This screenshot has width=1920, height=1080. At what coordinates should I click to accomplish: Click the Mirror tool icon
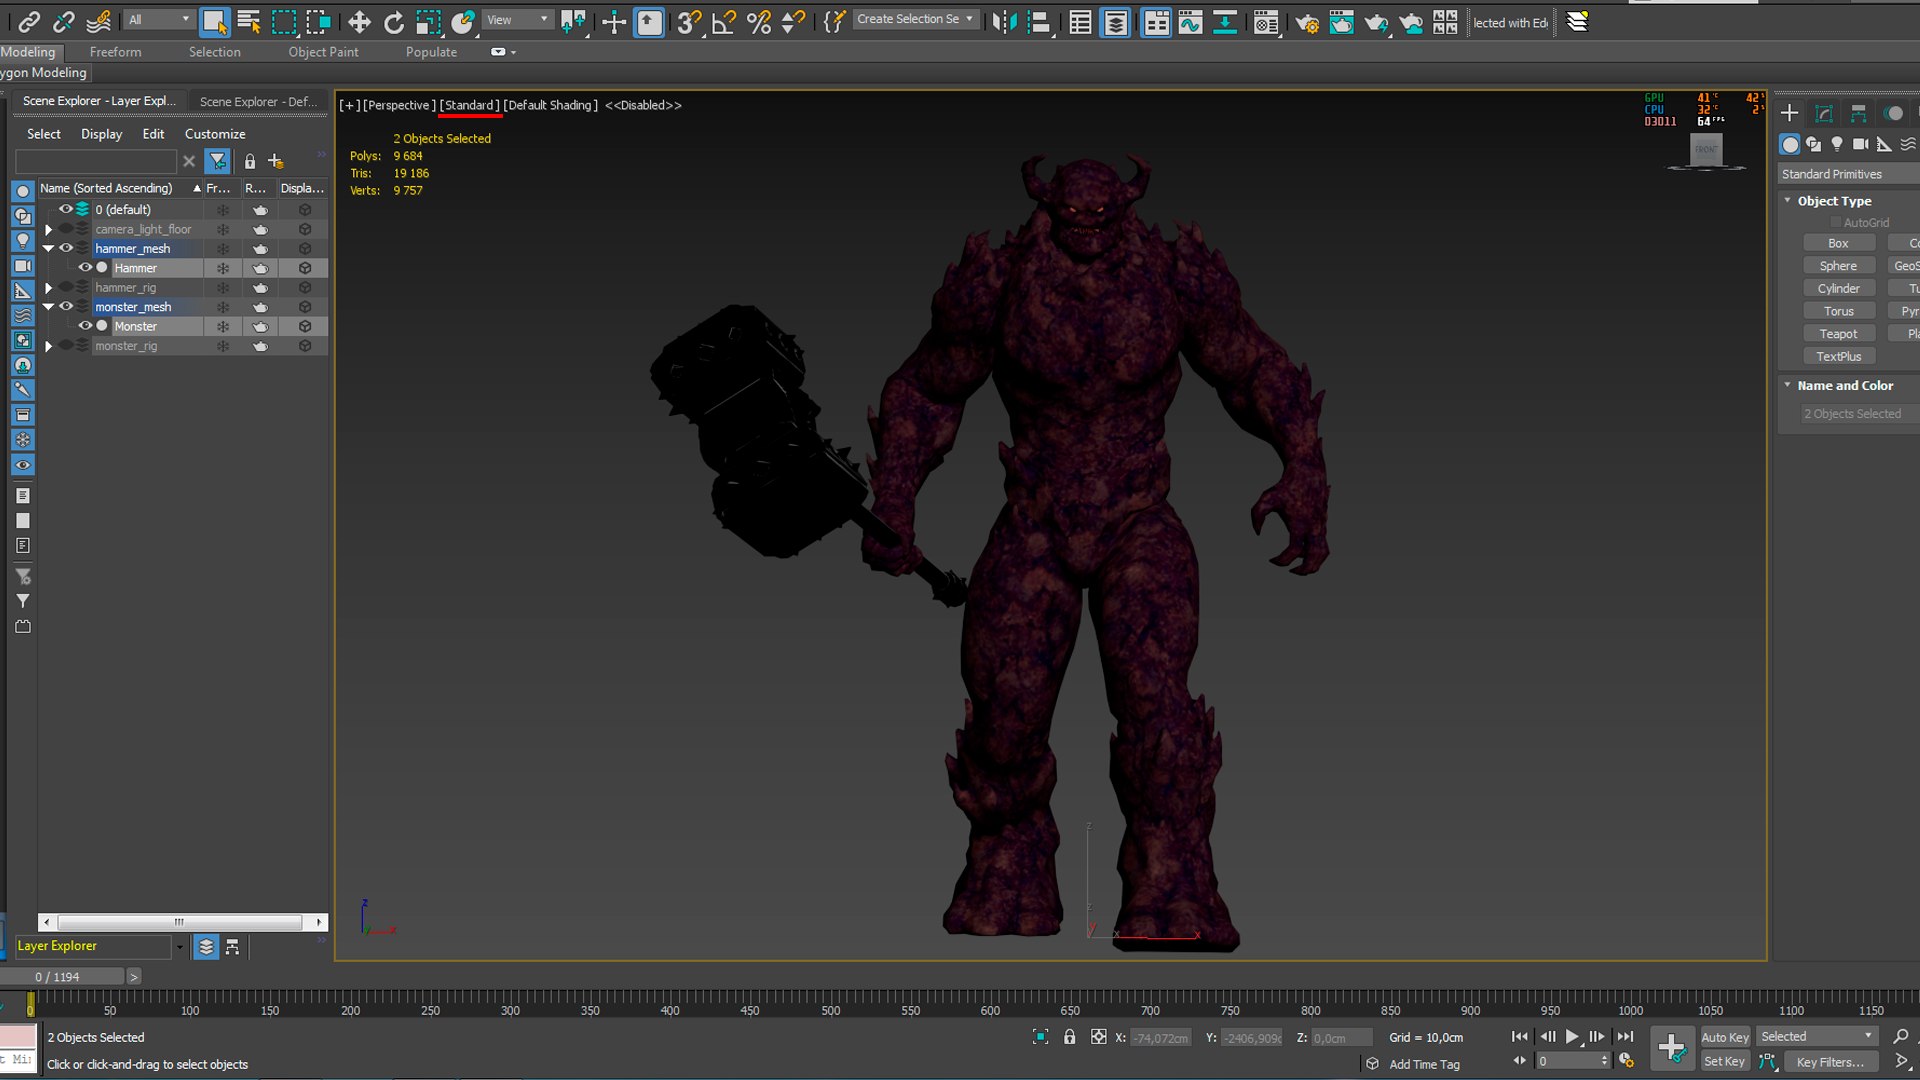(1004, 21)
